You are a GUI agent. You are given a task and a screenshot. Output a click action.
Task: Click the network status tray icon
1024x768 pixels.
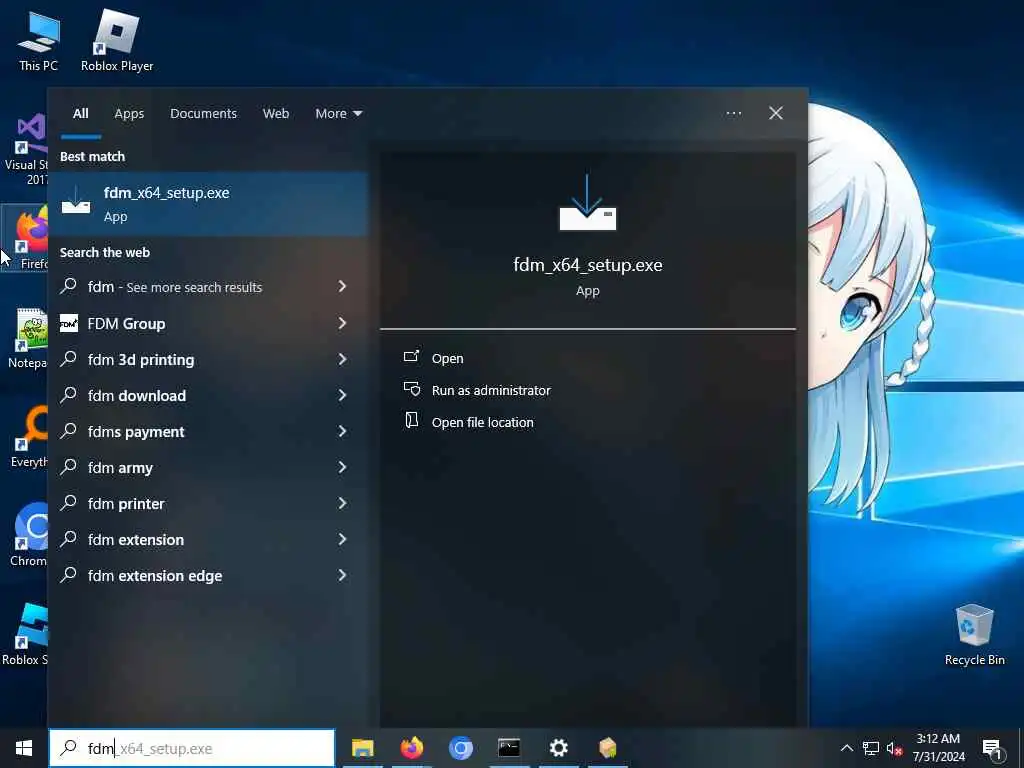(x=871, y=748)
